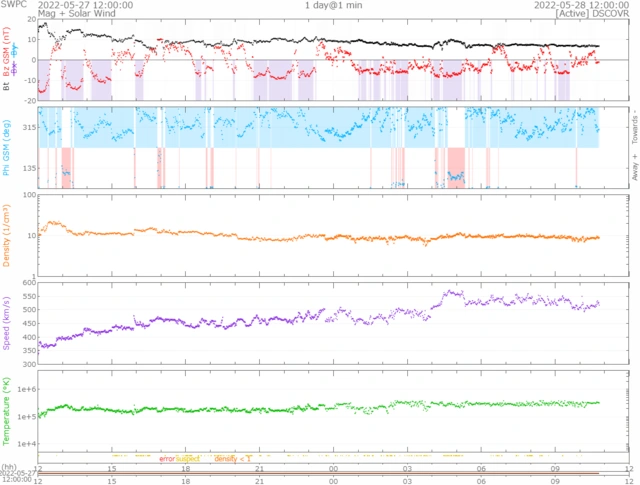Click the 00 hour tick on time axis
The image size is (640, 485).
point(333,468)
